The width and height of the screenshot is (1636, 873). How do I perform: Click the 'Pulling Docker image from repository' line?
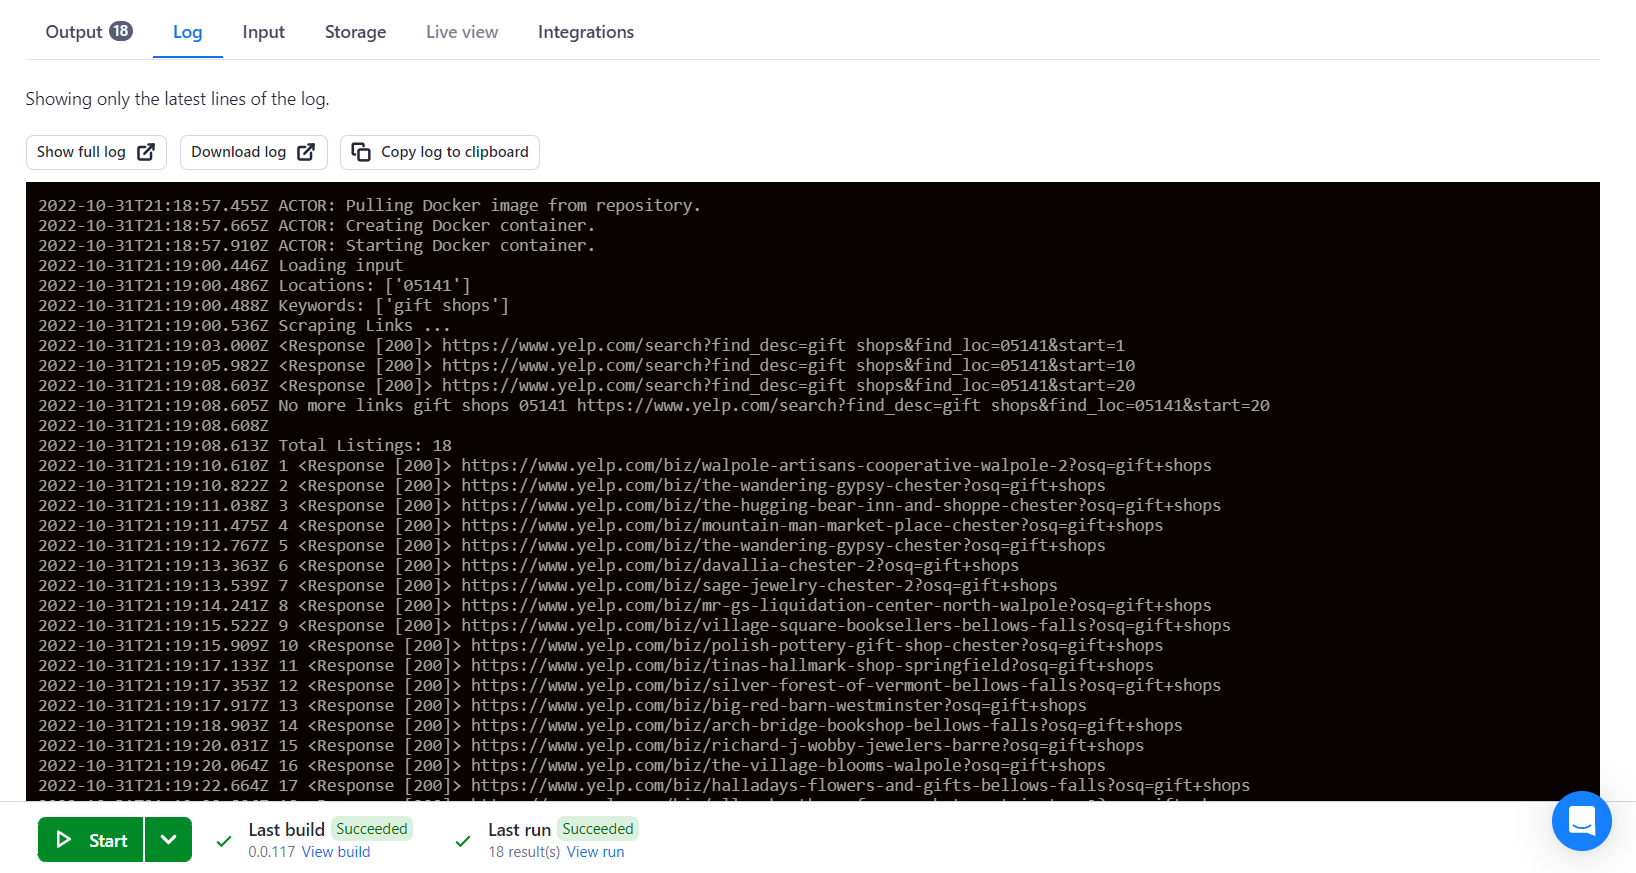pos(370,206)
